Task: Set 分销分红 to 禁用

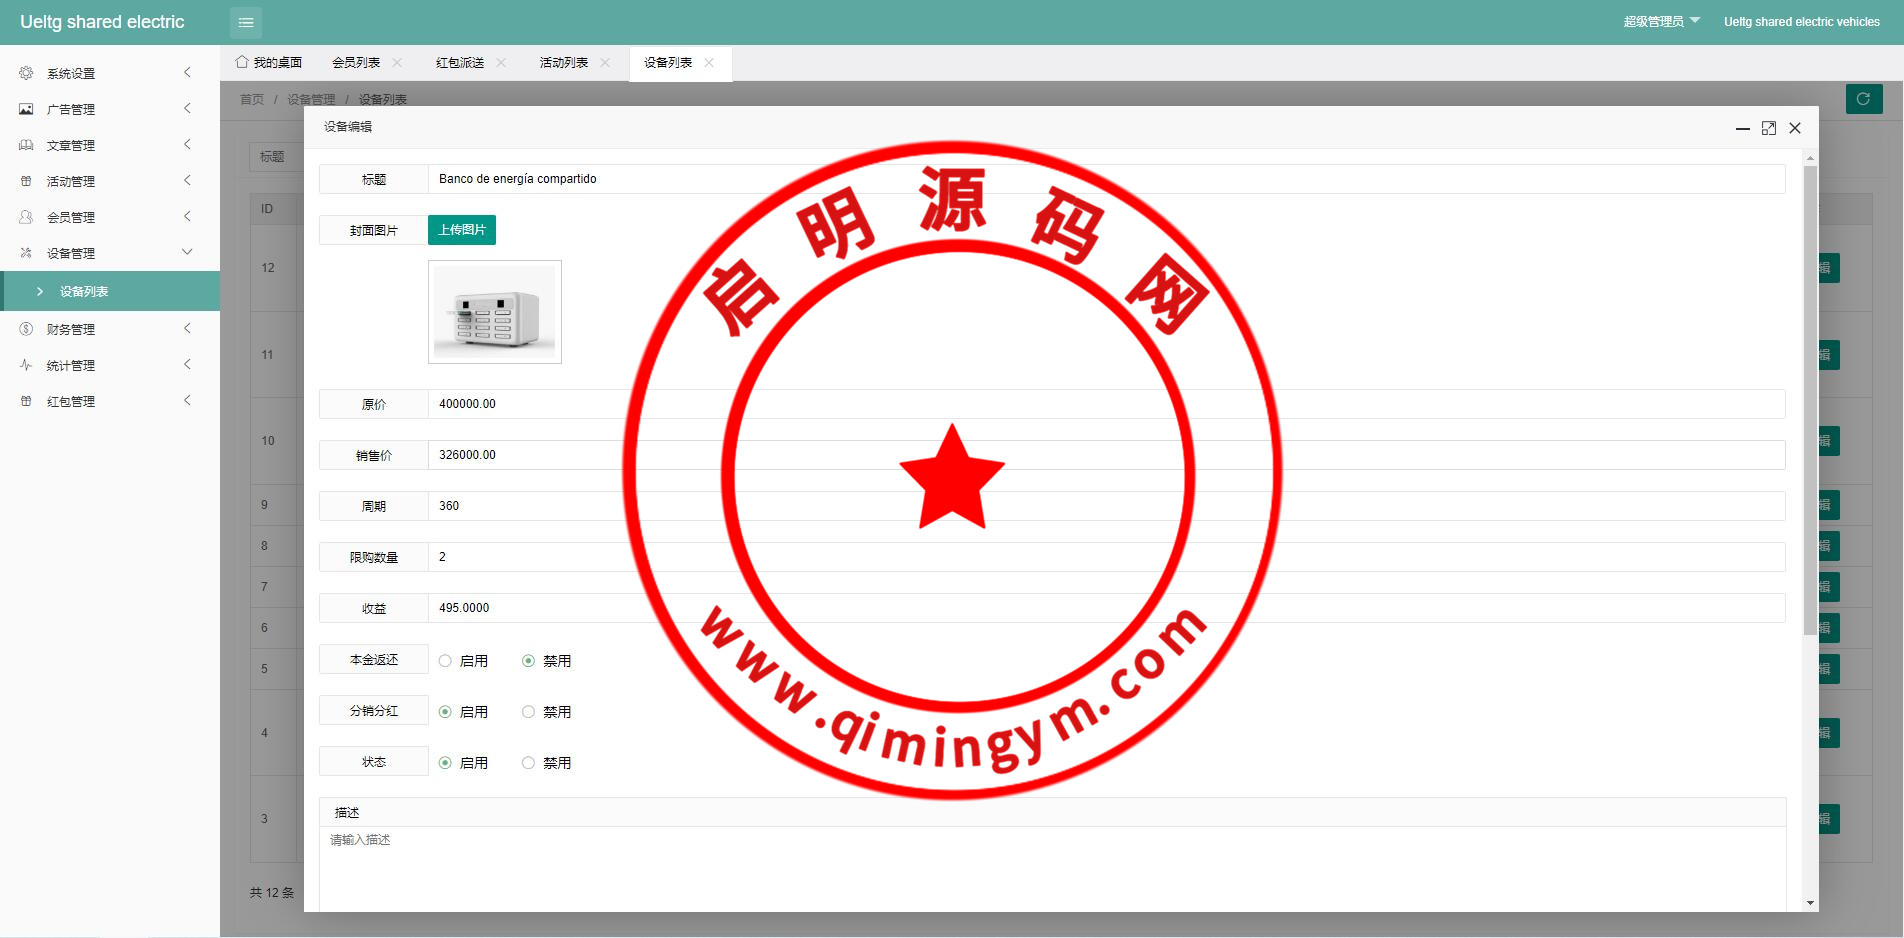Action: pyautogui.click(x=528, y=712)
